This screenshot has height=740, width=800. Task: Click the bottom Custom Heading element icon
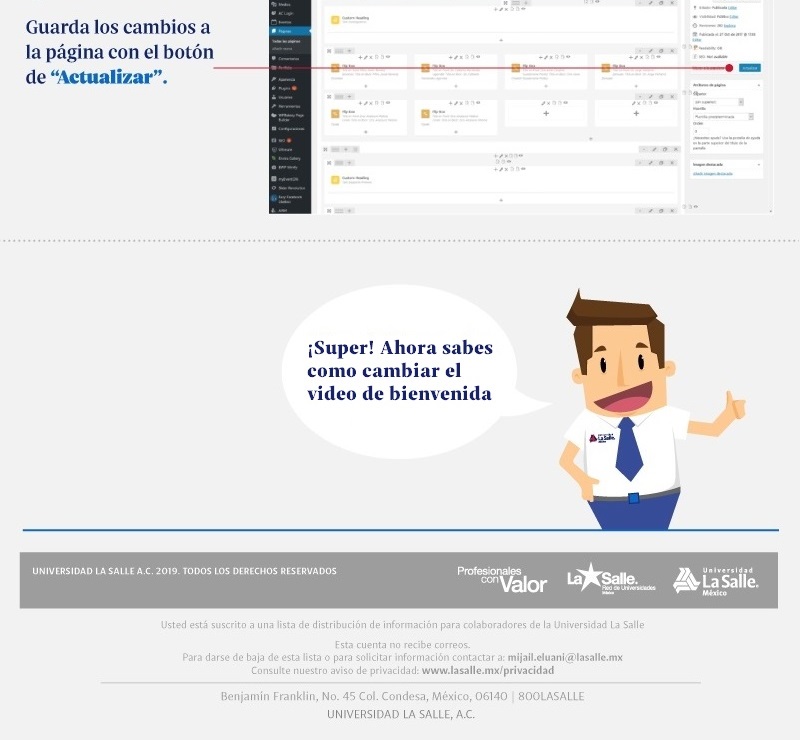click(336, 179)
